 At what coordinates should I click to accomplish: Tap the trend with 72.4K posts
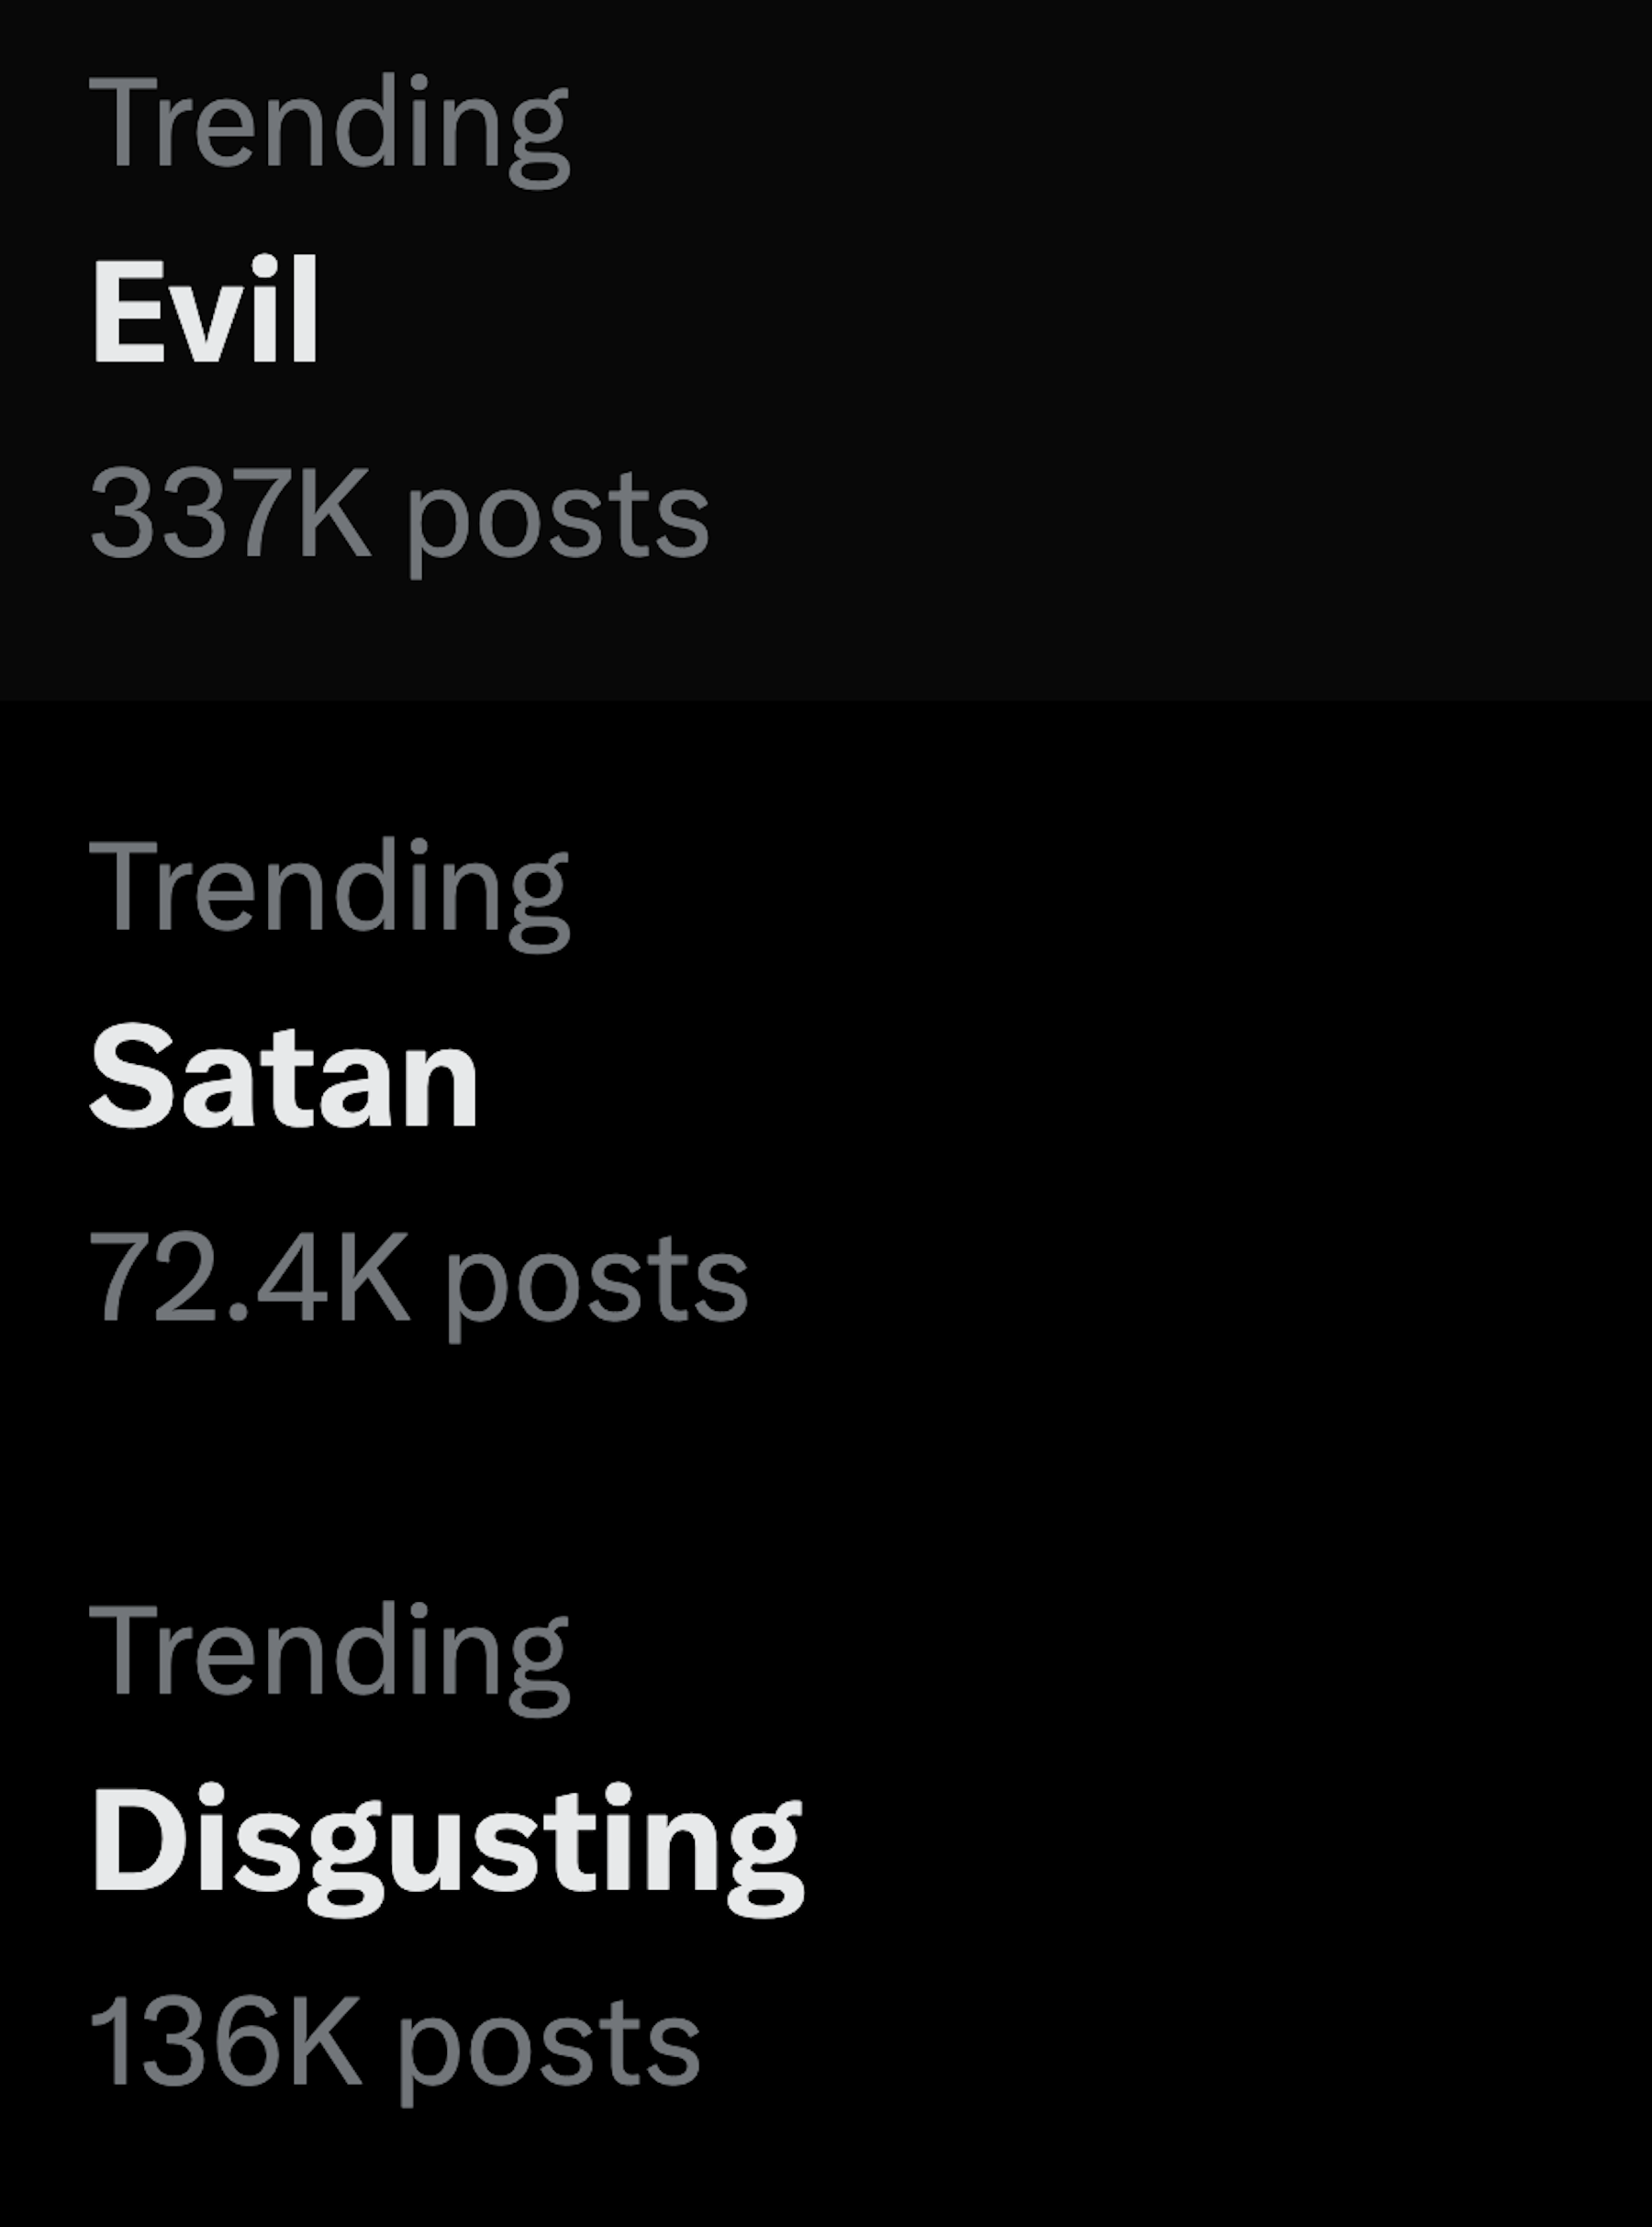(x=826, y=1085)
